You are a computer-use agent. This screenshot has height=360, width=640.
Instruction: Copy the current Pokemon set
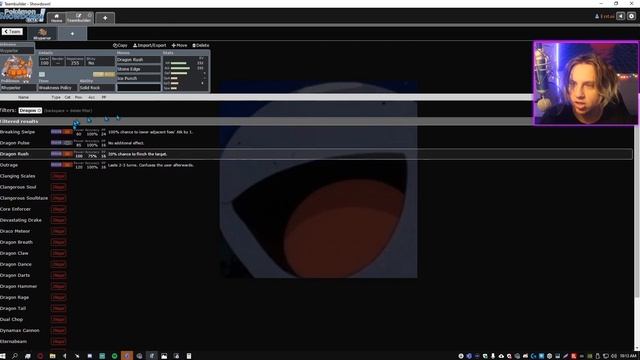[x=120, y=45]
